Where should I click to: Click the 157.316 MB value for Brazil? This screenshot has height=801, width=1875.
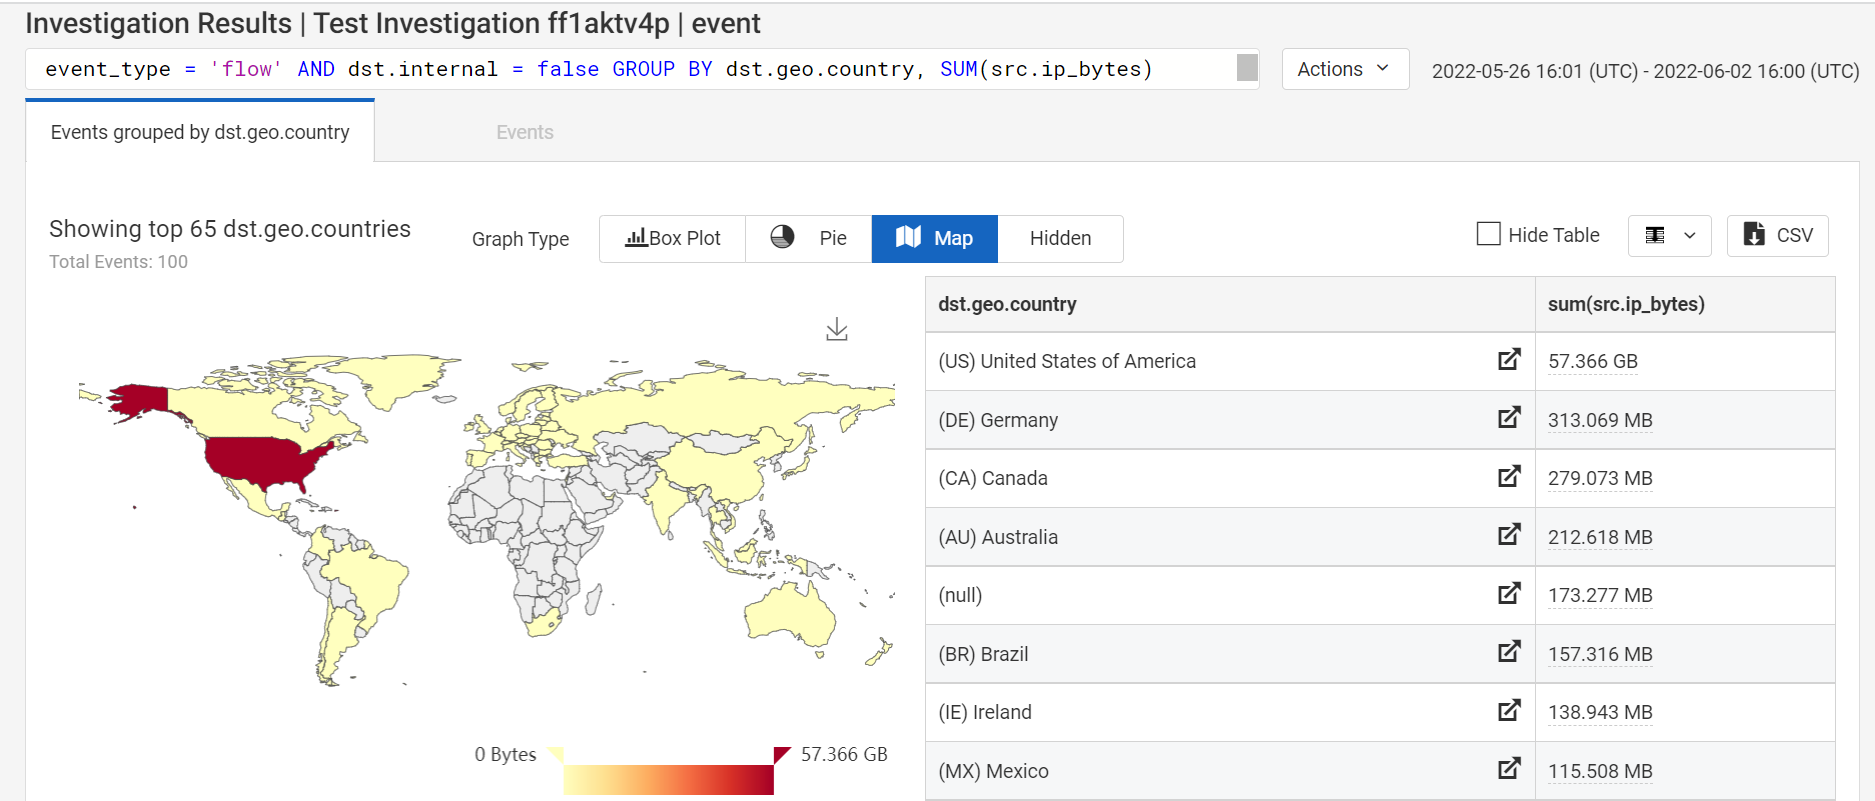1600,654
